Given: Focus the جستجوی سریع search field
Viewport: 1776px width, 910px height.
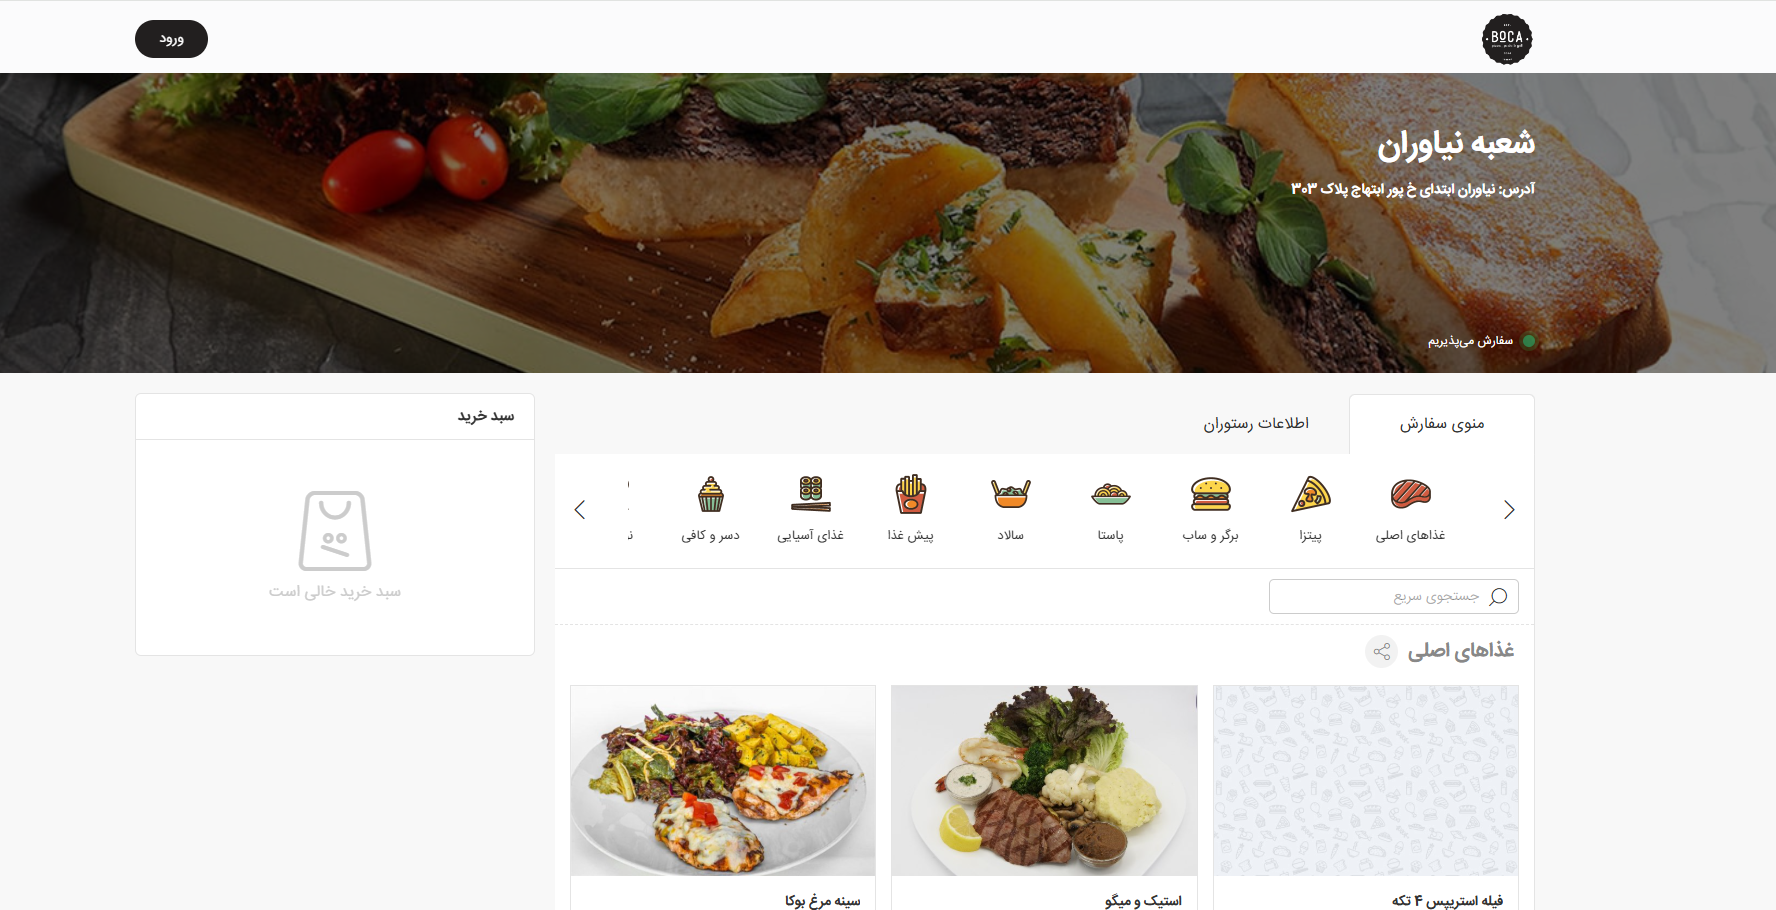Looking at the screenshot, I should pos(1393,597).
